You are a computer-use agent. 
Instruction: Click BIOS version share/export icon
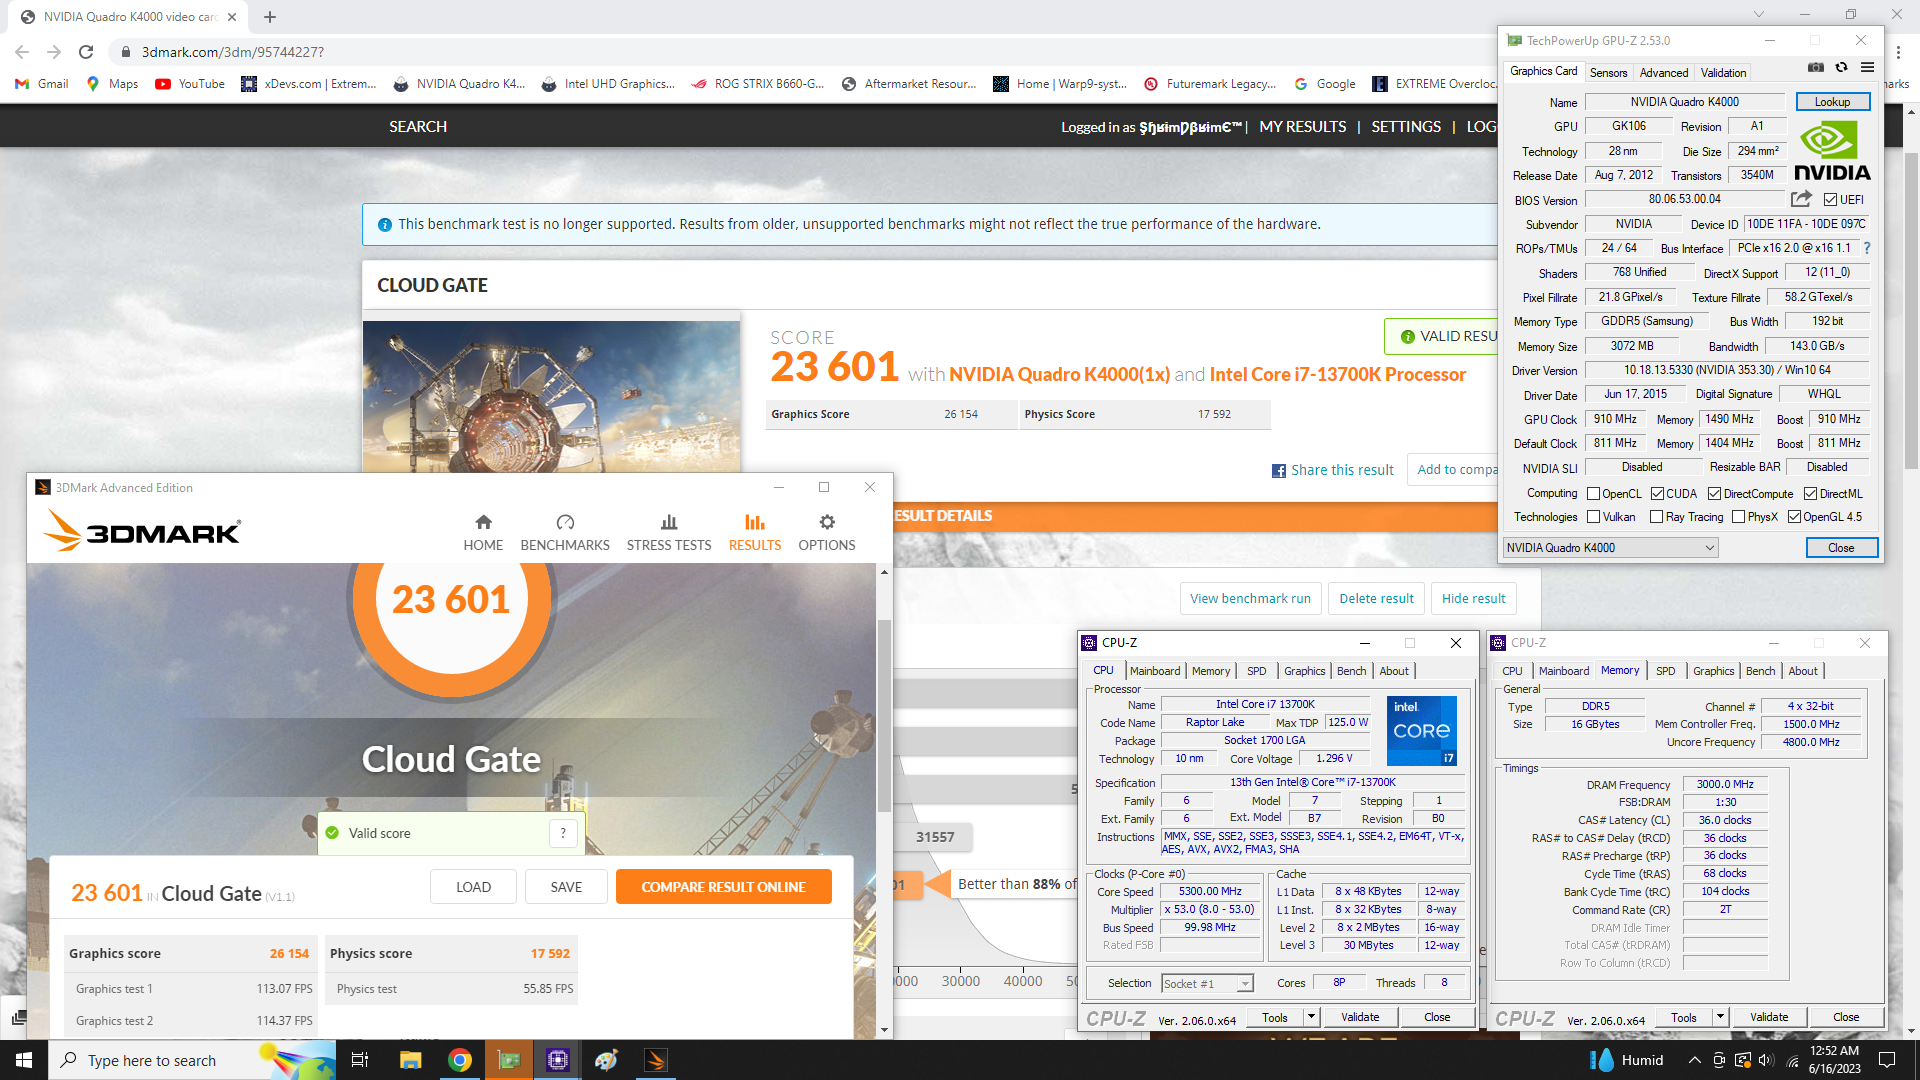[1801, 199]
